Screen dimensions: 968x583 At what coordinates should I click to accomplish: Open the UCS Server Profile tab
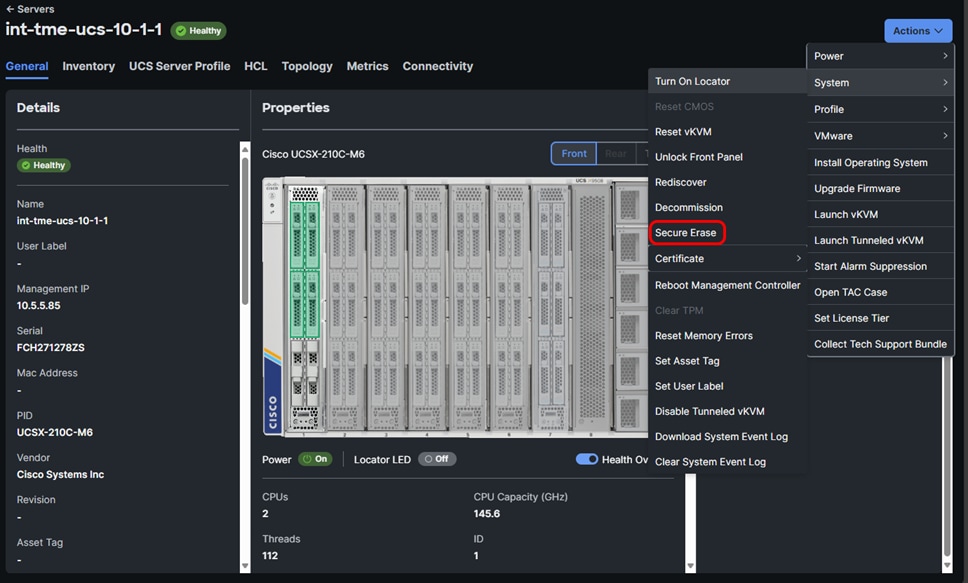tap(180, 66)
